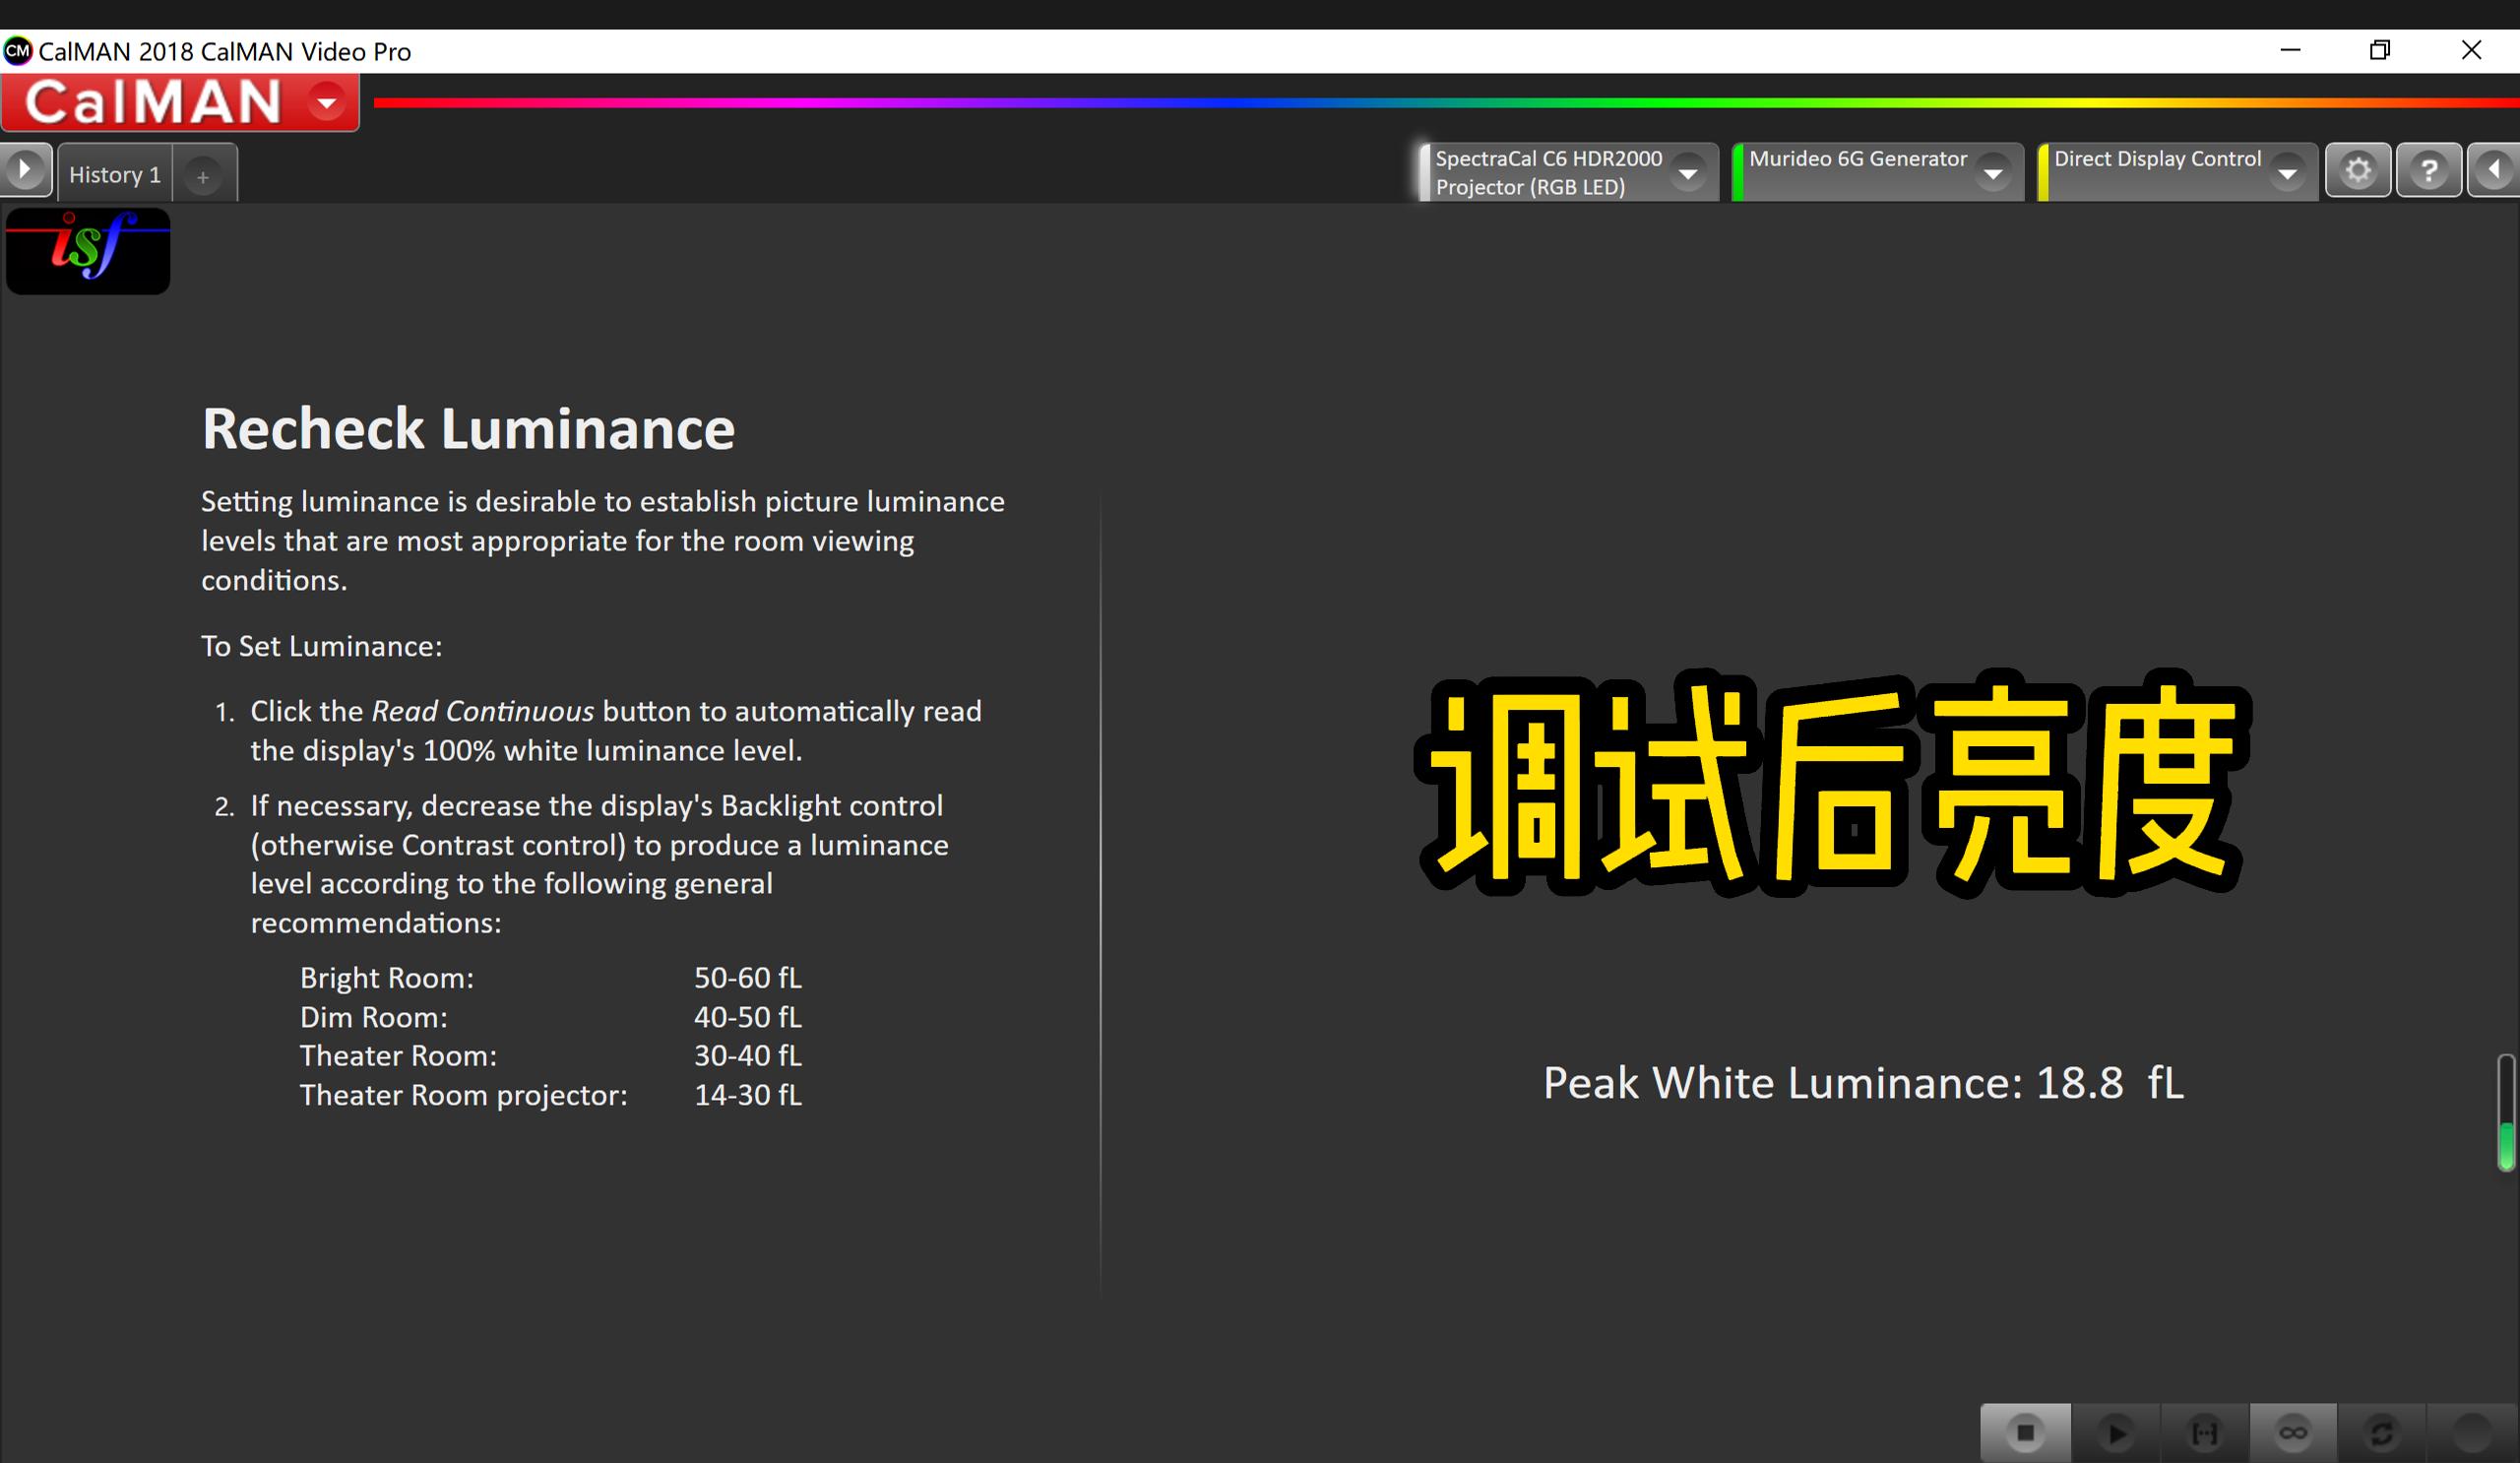Screen dimensions: 2520x1463
Task: Click the green luminance level bar
Action: (x=2506, y=1143)
